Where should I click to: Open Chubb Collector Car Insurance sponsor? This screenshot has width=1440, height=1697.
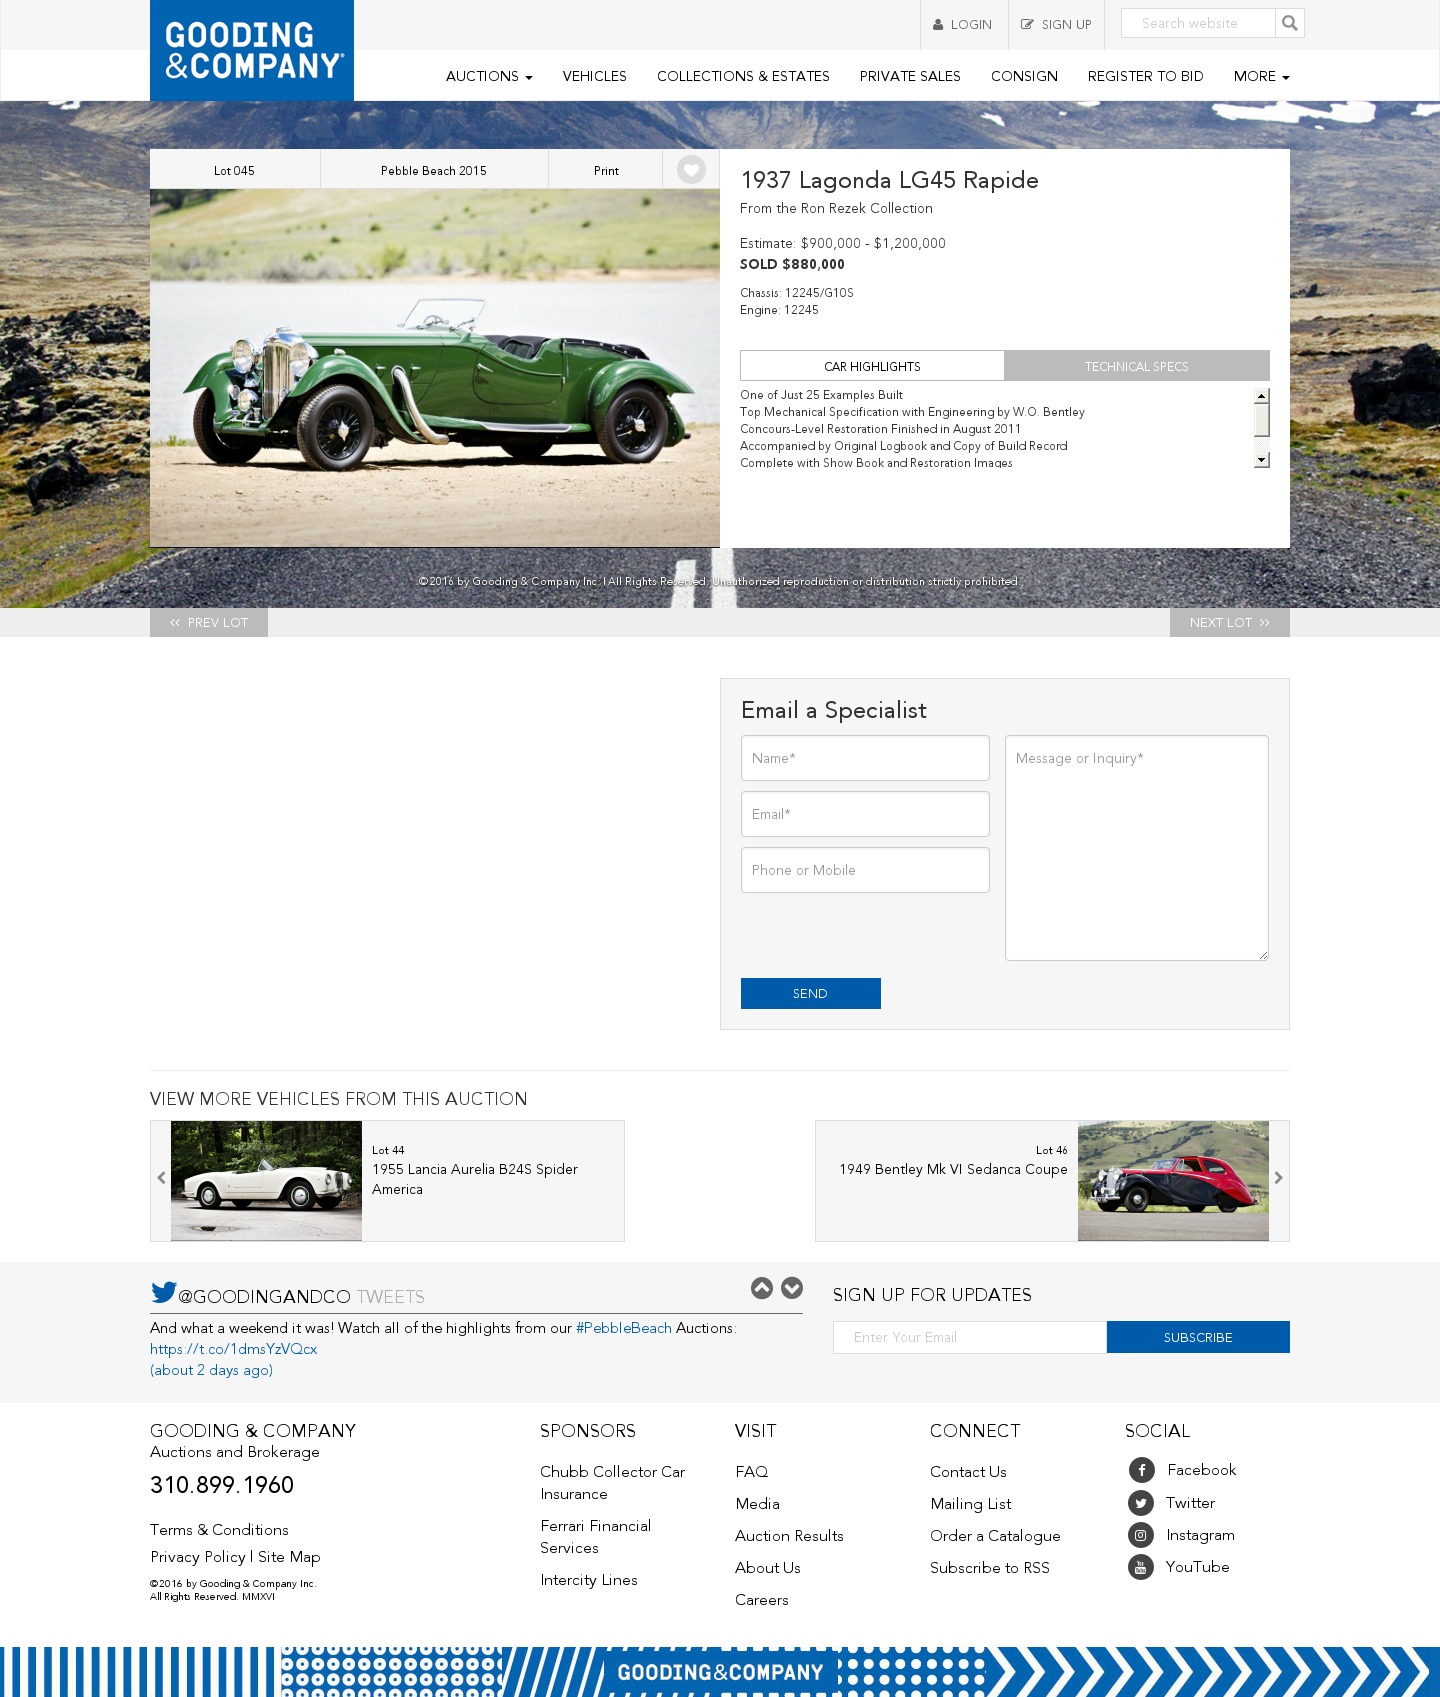[612, 1483]
